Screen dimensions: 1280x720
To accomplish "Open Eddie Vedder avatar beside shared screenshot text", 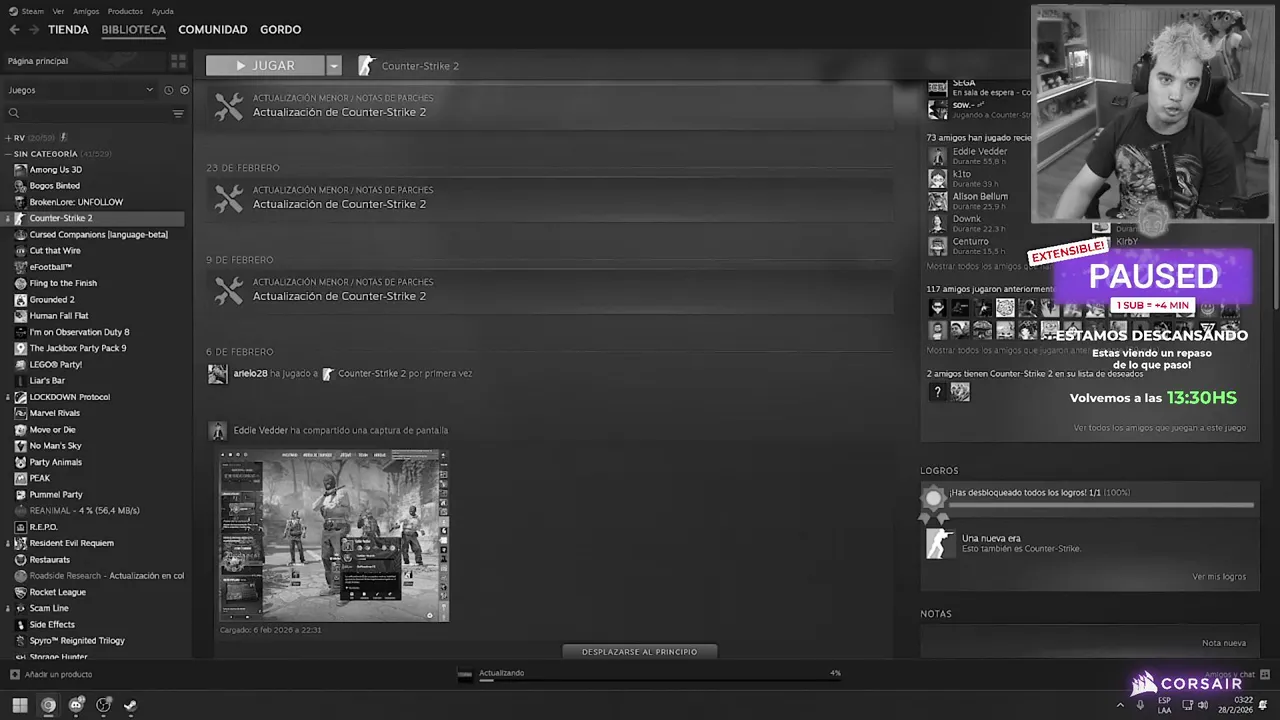I will click(217, 431).
